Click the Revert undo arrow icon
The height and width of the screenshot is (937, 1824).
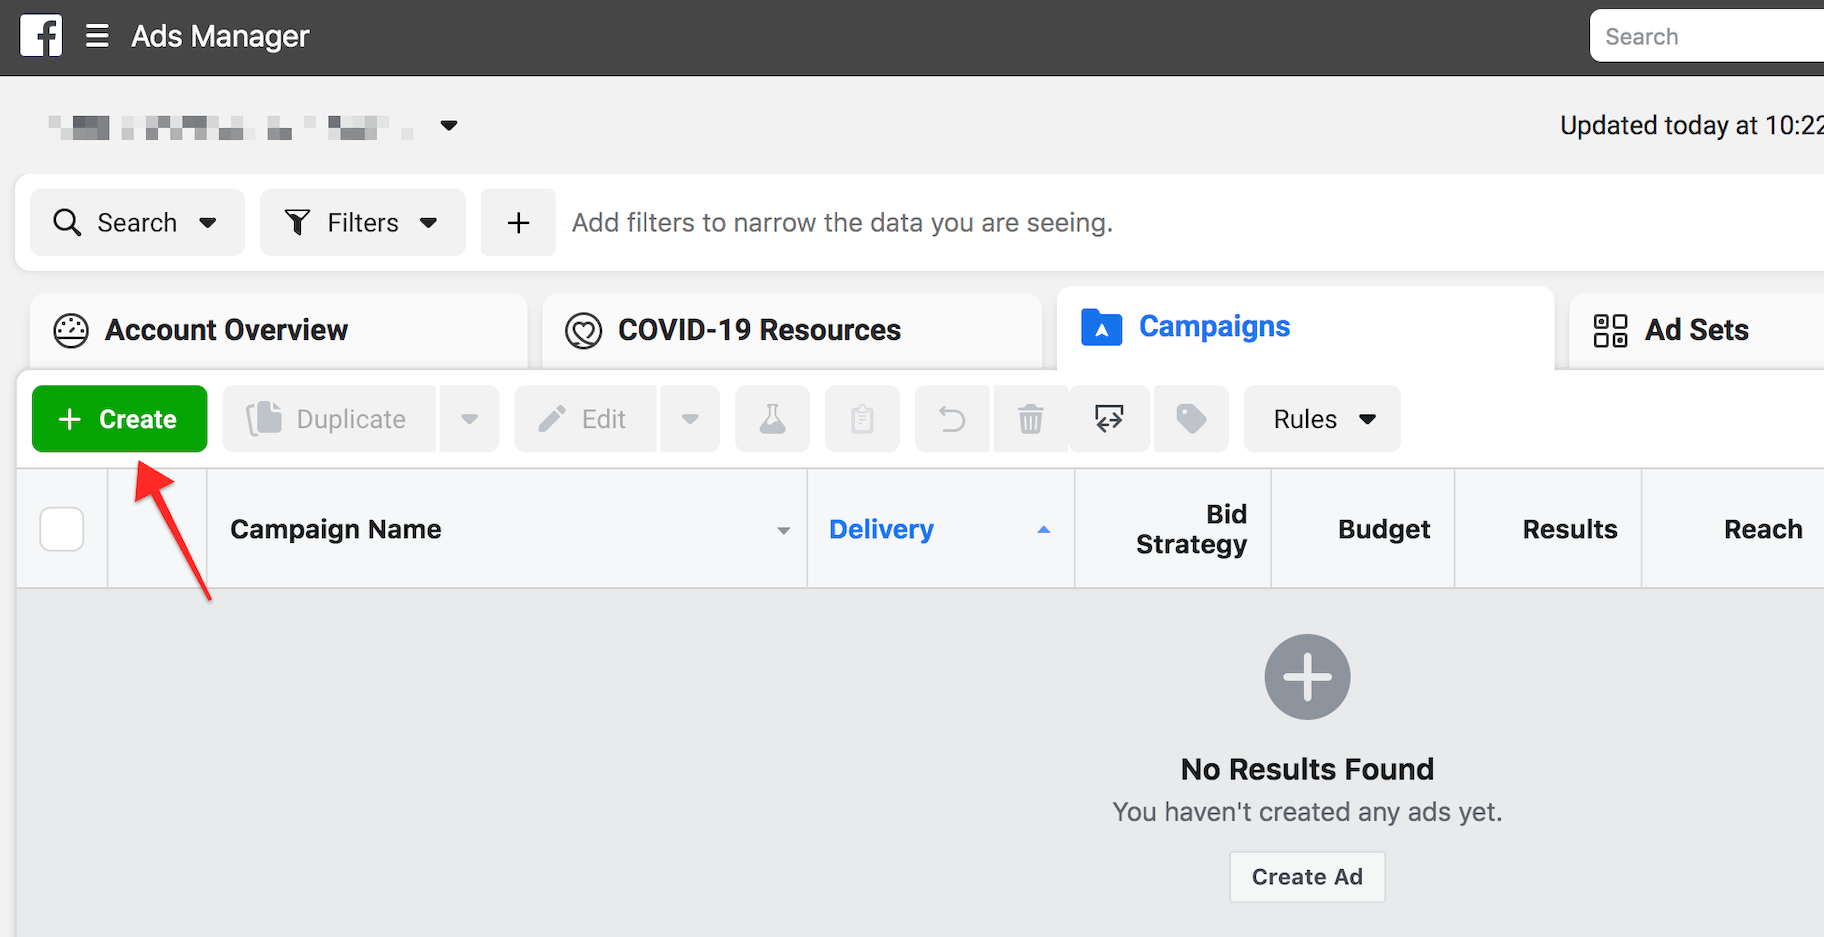[951, 419]
